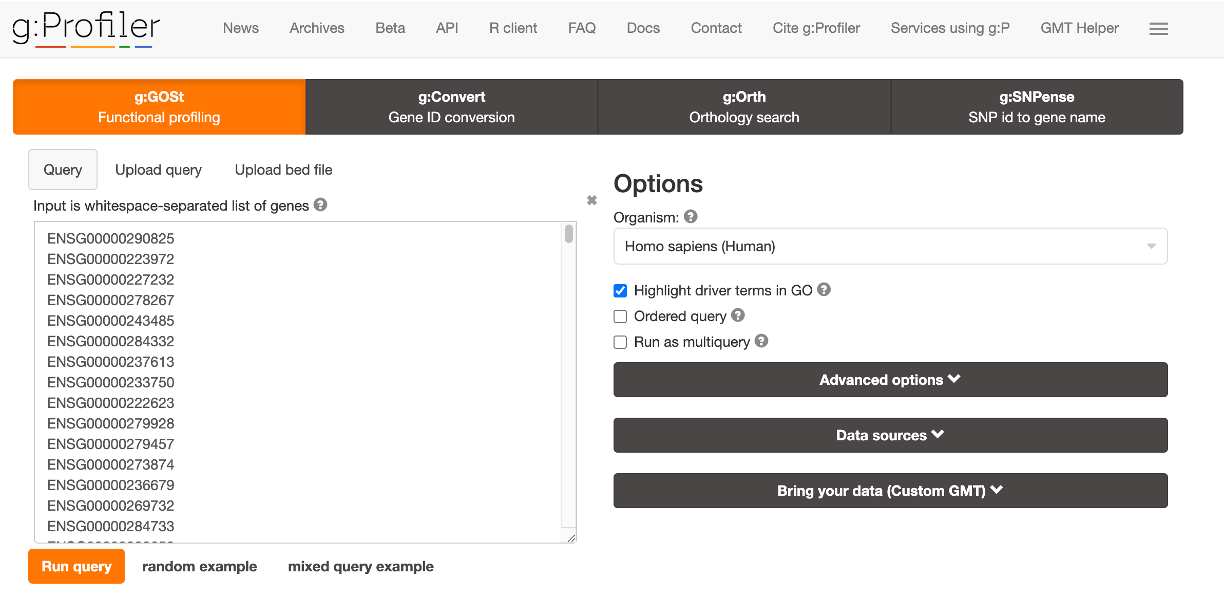Click gene ENSG00000278267 in the list
This screenshot has height=596, width=1224.
[x=111, y=300]
